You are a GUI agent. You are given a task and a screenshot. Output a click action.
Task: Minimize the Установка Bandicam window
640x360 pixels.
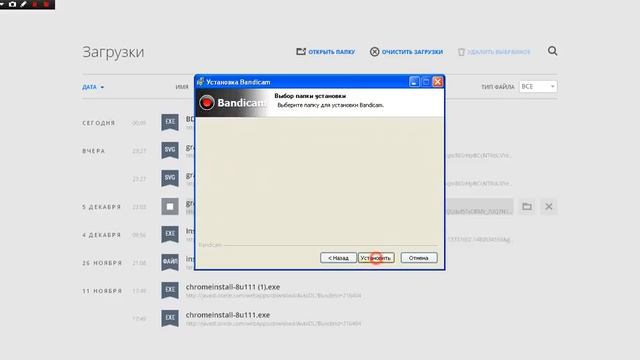(x=414, y=82)
